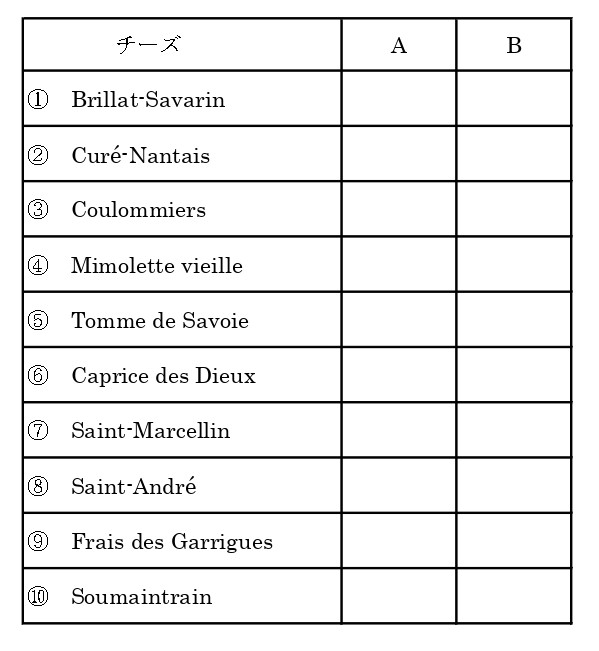Image resolution: width=599 pixels, height=651 pixels.
Task: Click the B column header
Action: [514, 45]
